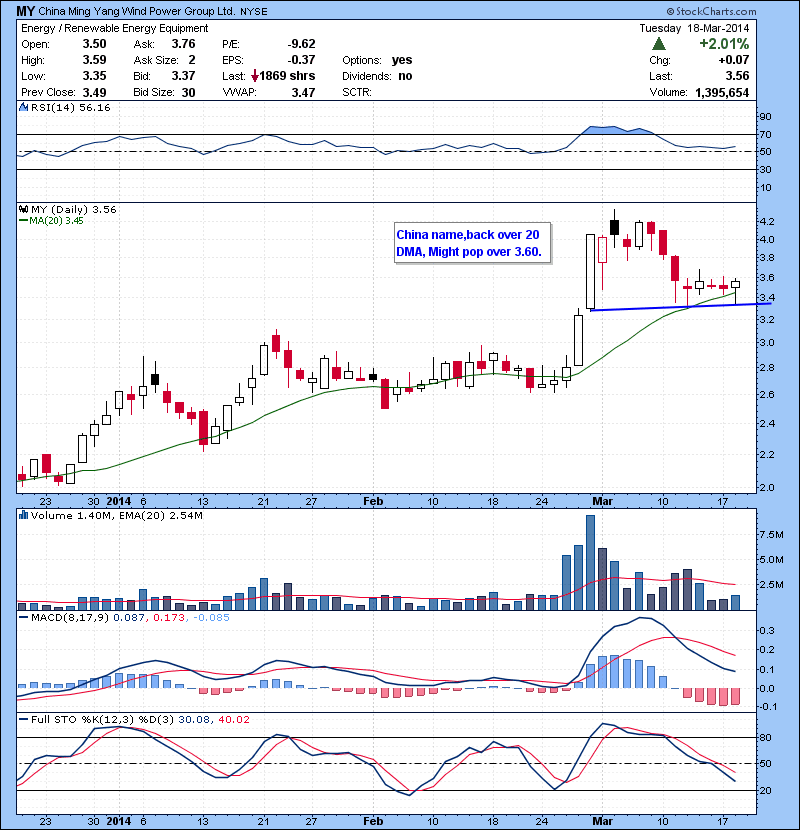
Task: Click the NYSE exchange label
Action: tap(254, 11)
